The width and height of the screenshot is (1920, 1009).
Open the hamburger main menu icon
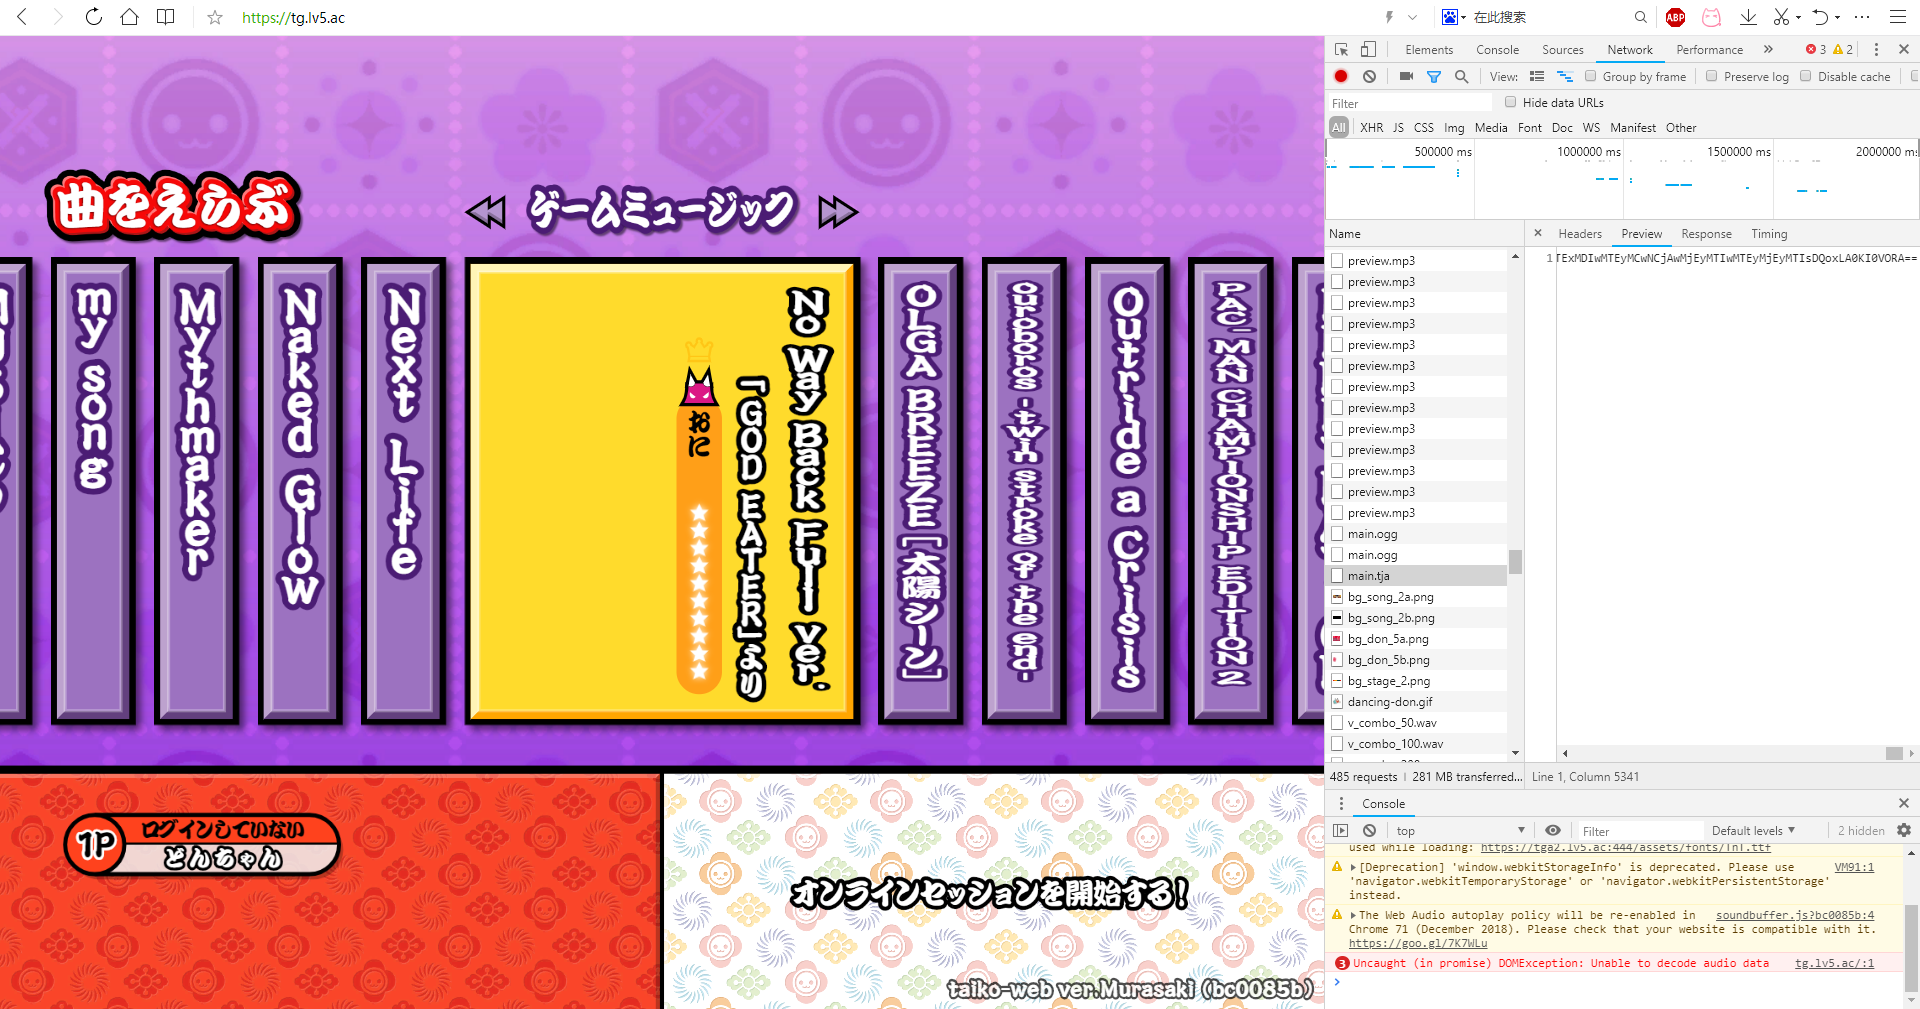coord(1897,17)
